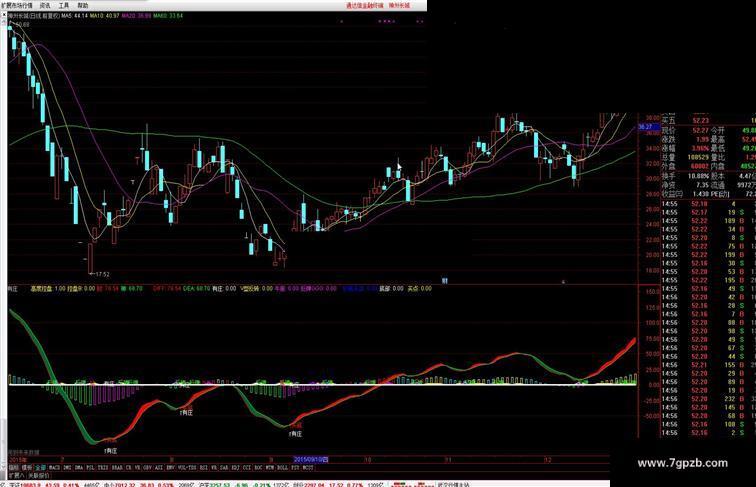The image size is (756, 487).
Task: Close chart pane with small x icon
Action: (x=4, y=16)
